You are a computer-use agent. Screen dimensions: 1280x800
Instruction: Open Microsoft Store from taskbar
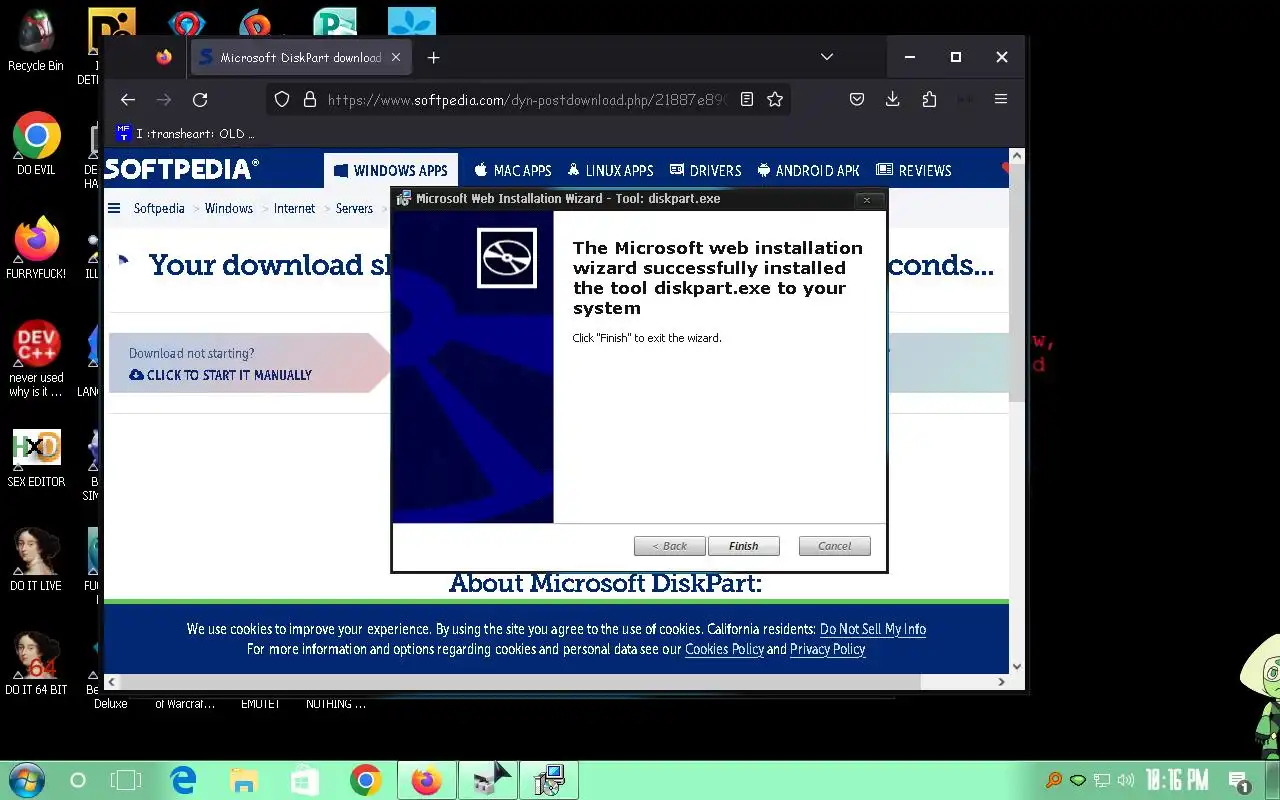(305, 780)
